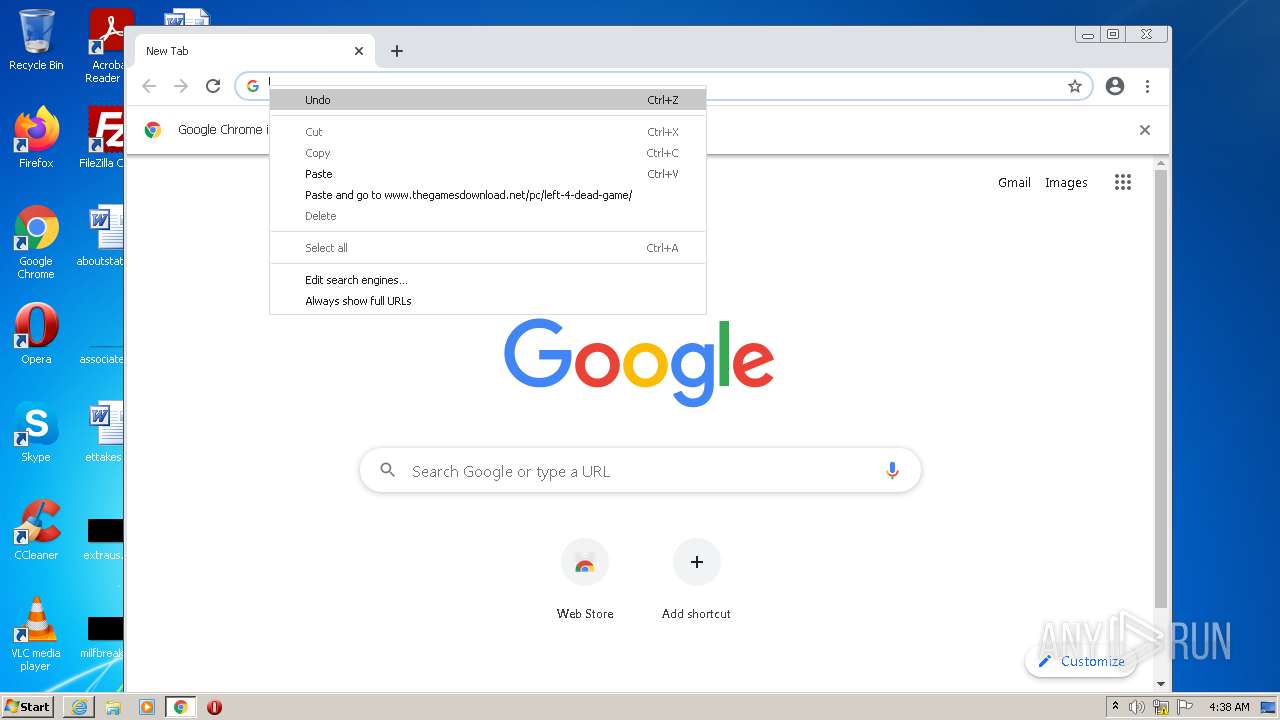Select the New Tab tab
The width and height of the screenshot is (1280, 720).
coord(254,51)
